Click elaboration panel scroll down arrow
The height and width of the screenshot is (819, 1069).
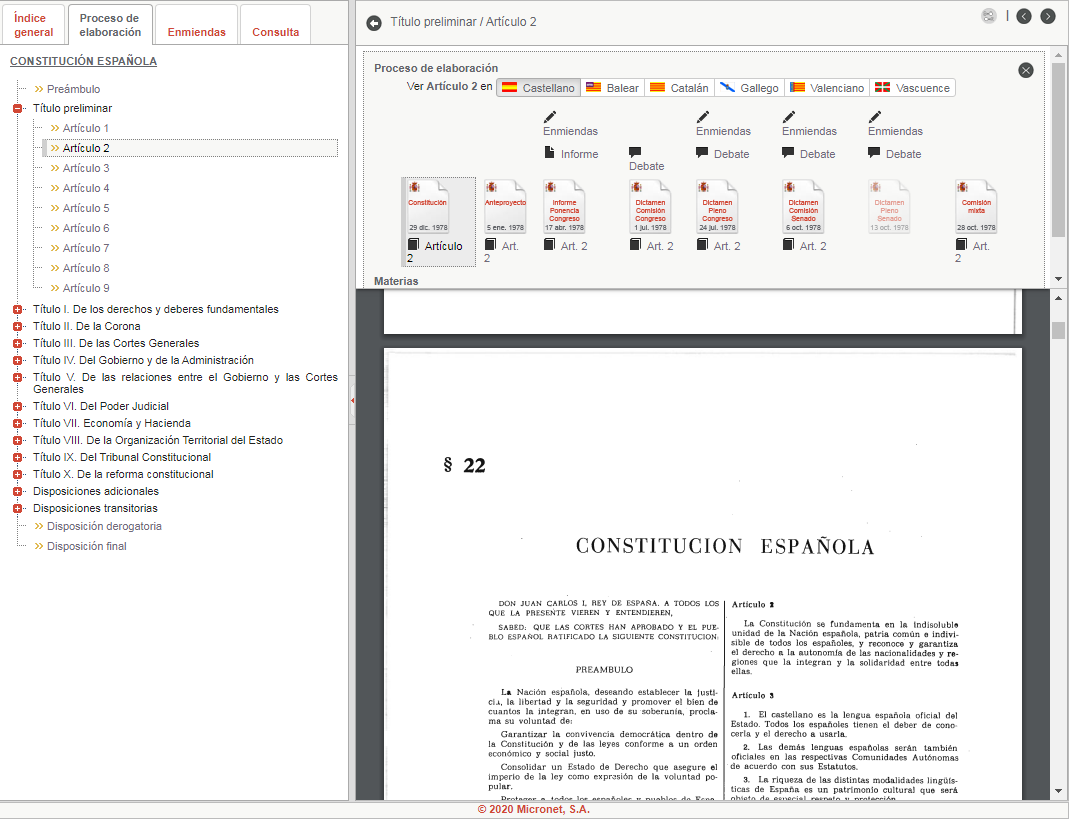[1057, 278]
